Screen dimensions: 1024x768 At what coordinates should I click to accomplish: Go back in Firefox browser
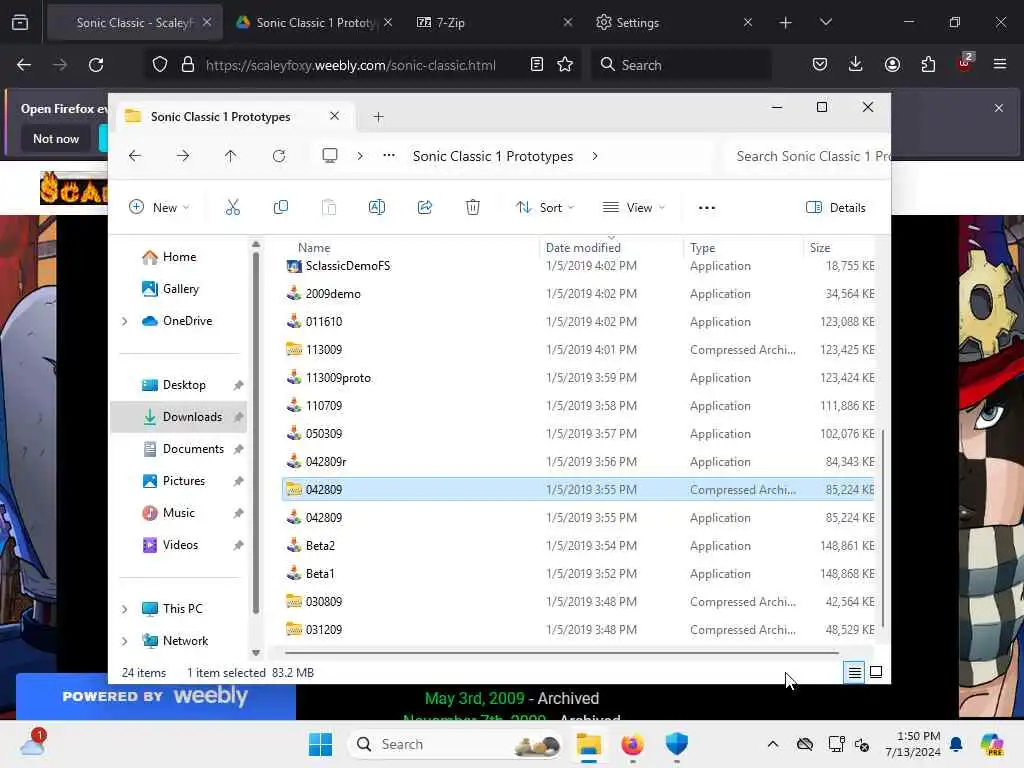[24, 65]
